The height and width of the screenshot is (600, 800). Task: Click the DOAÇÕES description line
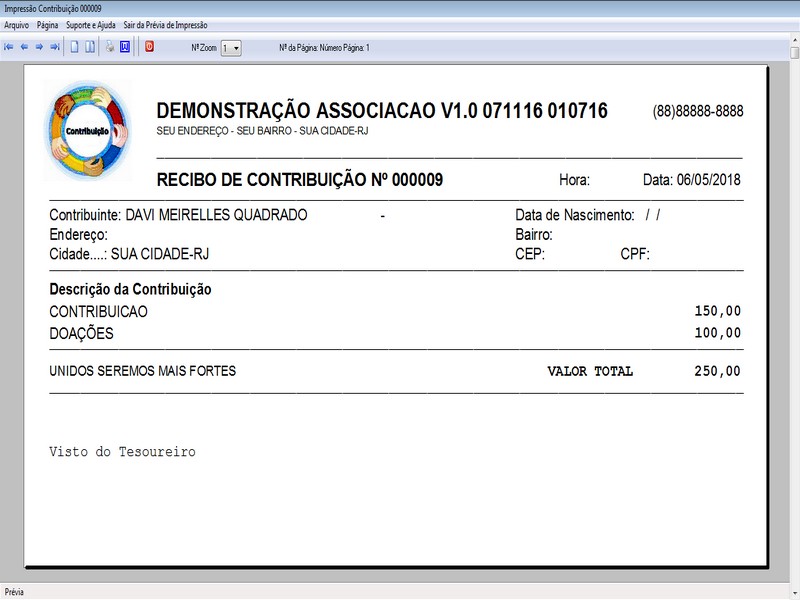82,333
